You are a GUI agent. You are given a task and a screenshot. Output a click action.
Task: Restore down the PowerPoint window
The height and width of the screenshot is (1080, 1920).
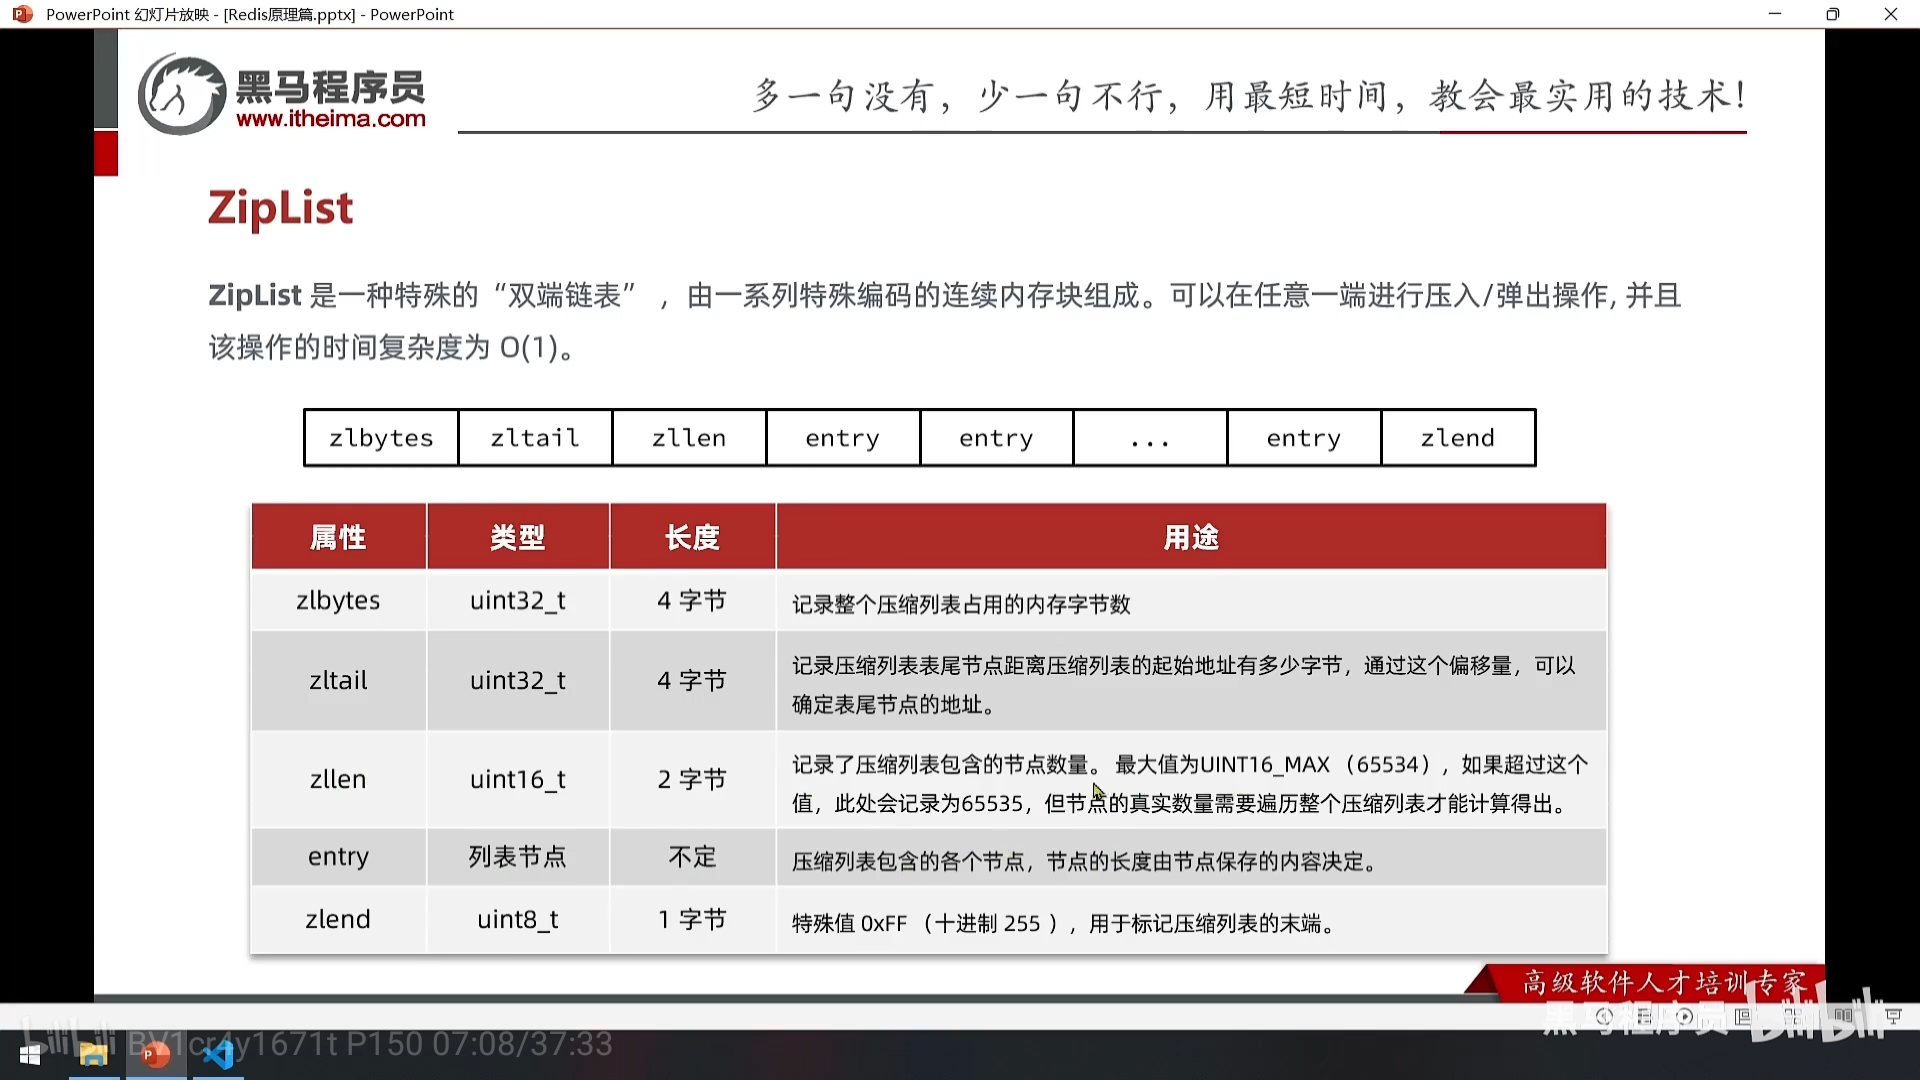coord(1832,14)
